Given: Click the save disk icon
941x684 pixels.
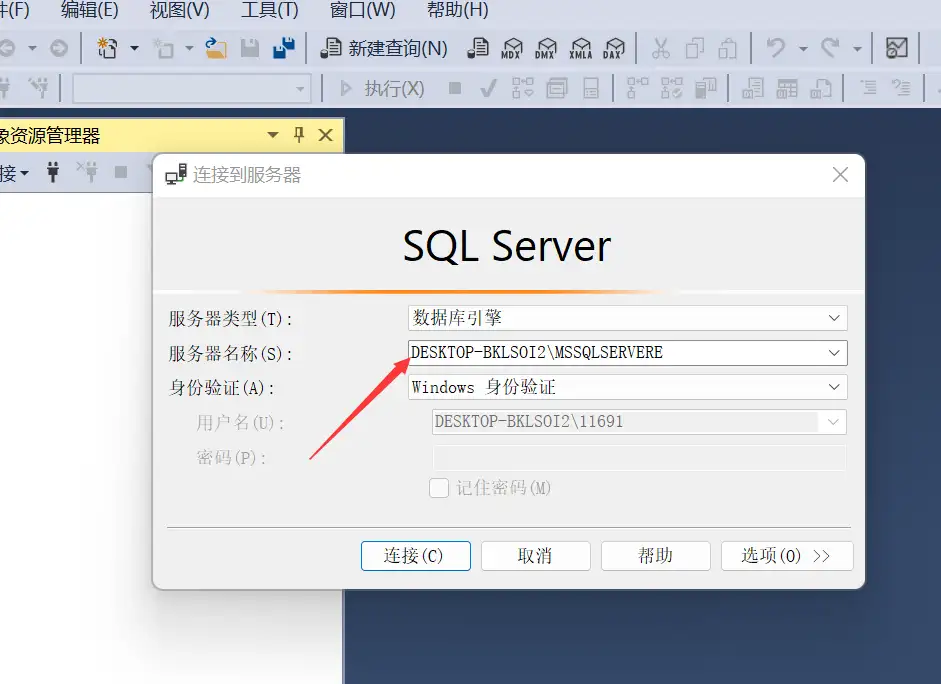Looking at the screenshot, I should click(x=250, y=48).
